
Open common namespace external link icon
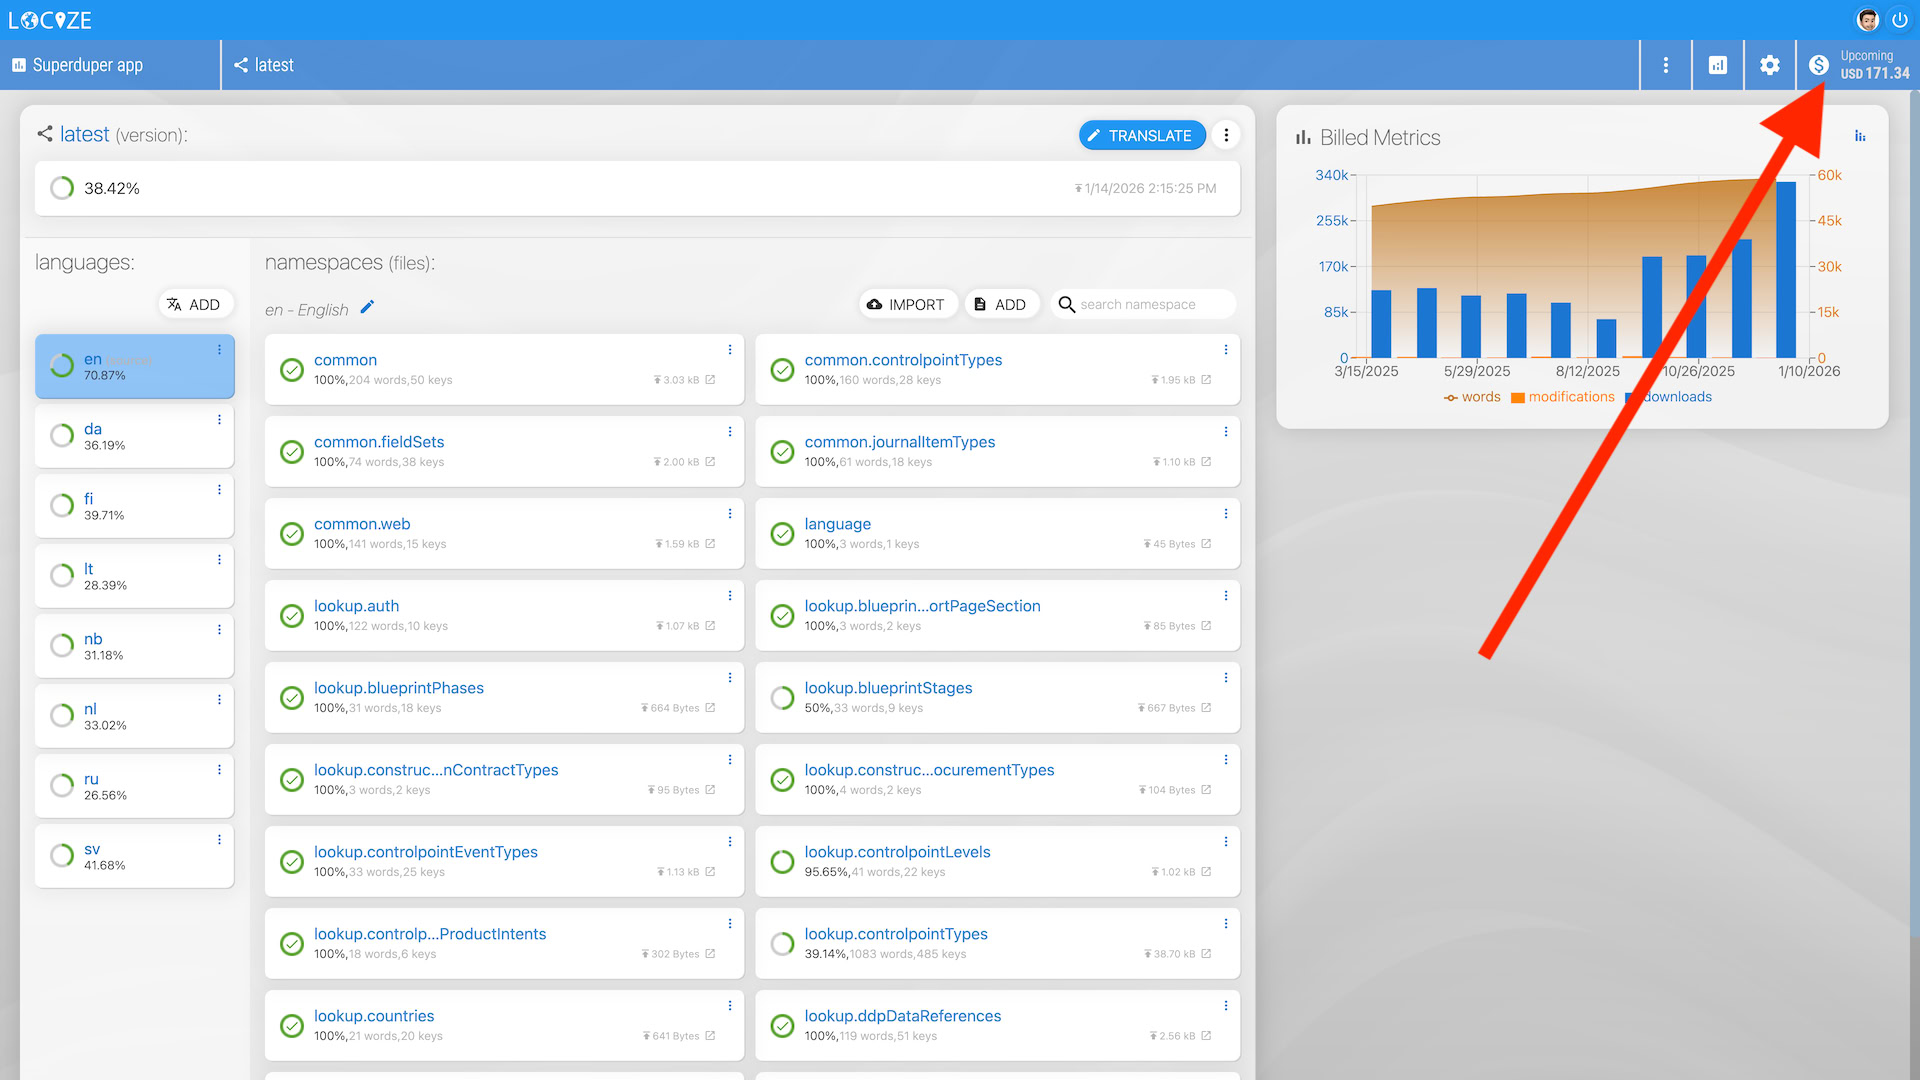click(x=710, y=380)
